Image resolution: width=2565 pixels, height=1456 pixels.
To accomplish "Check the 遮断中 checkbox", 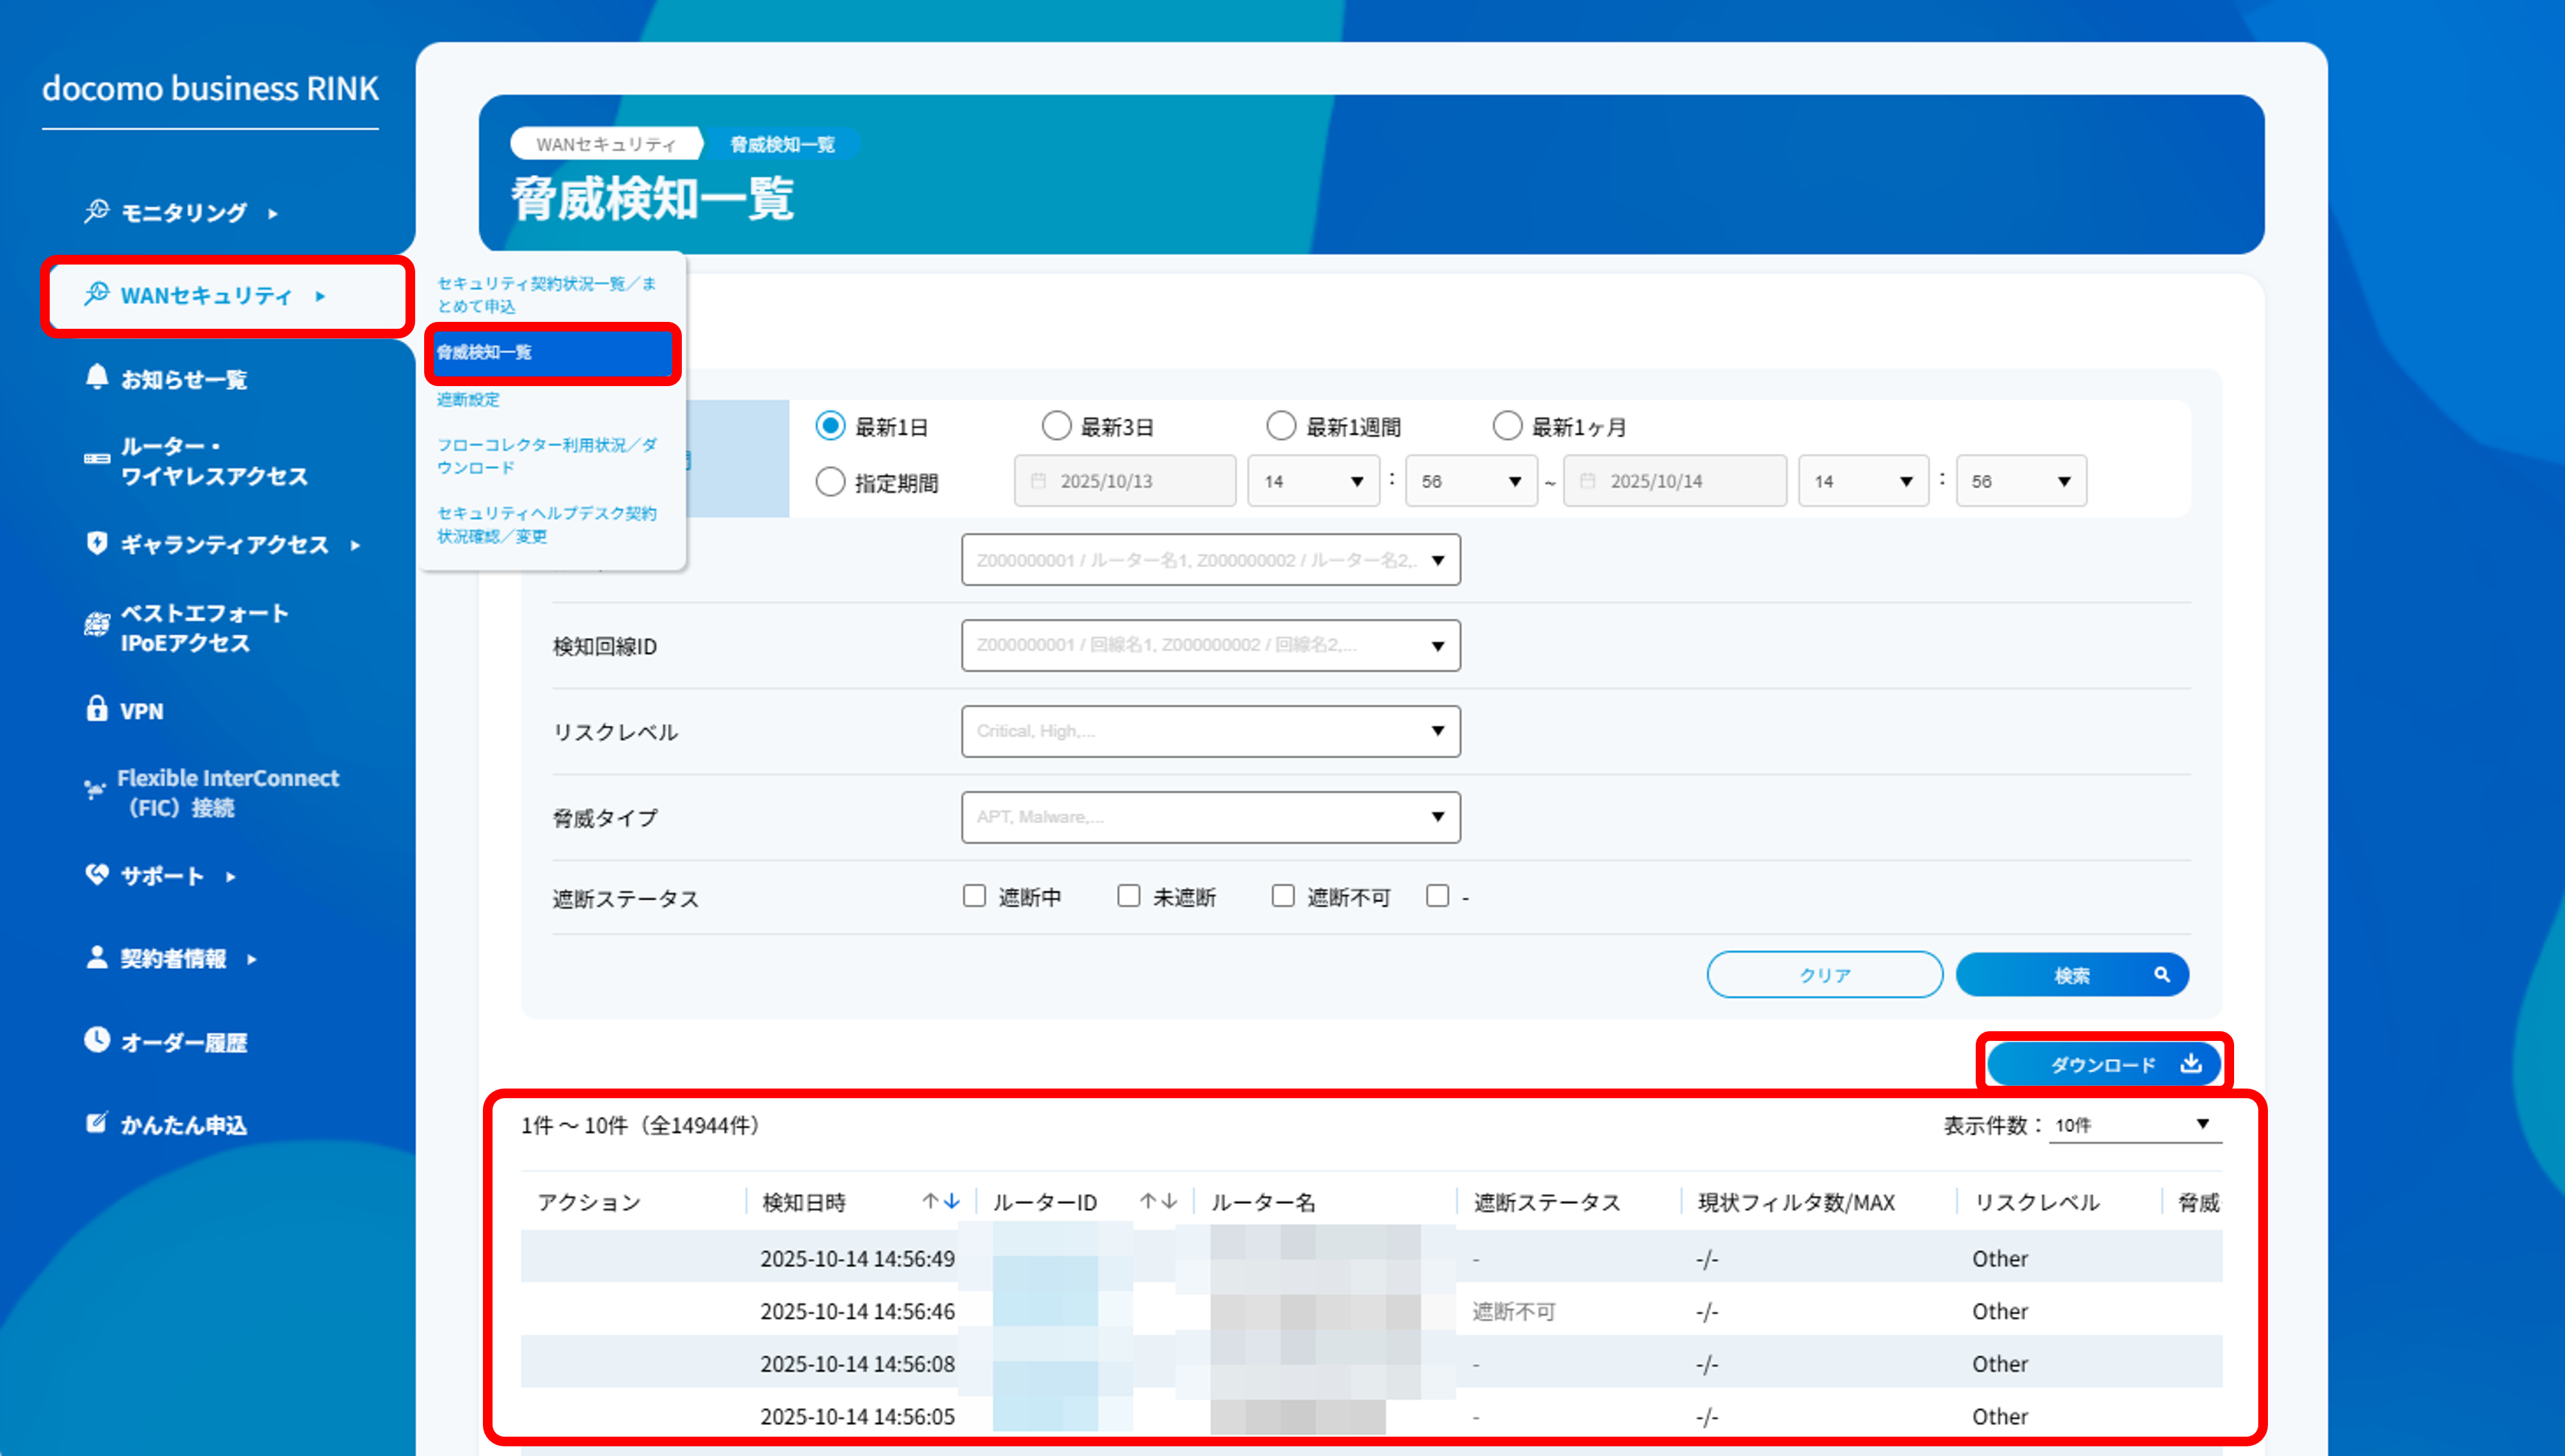I will click(x=974, y=896).
